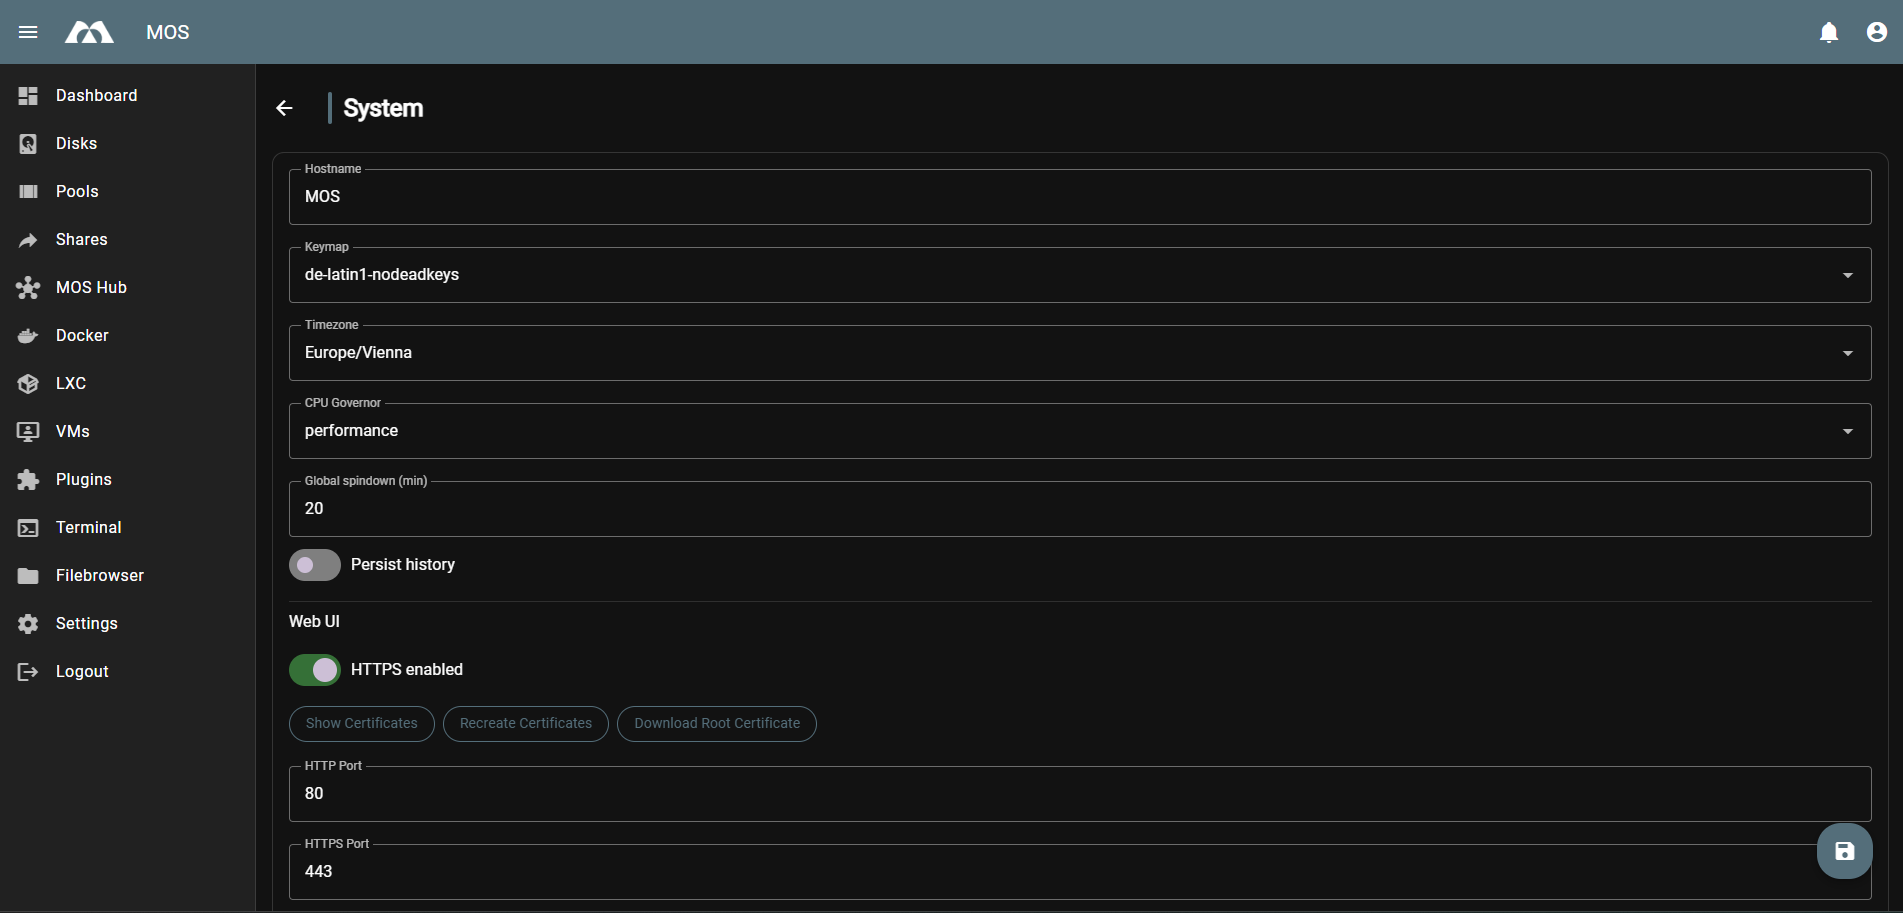Go to Terminal in the sidebar

(88, 528)
